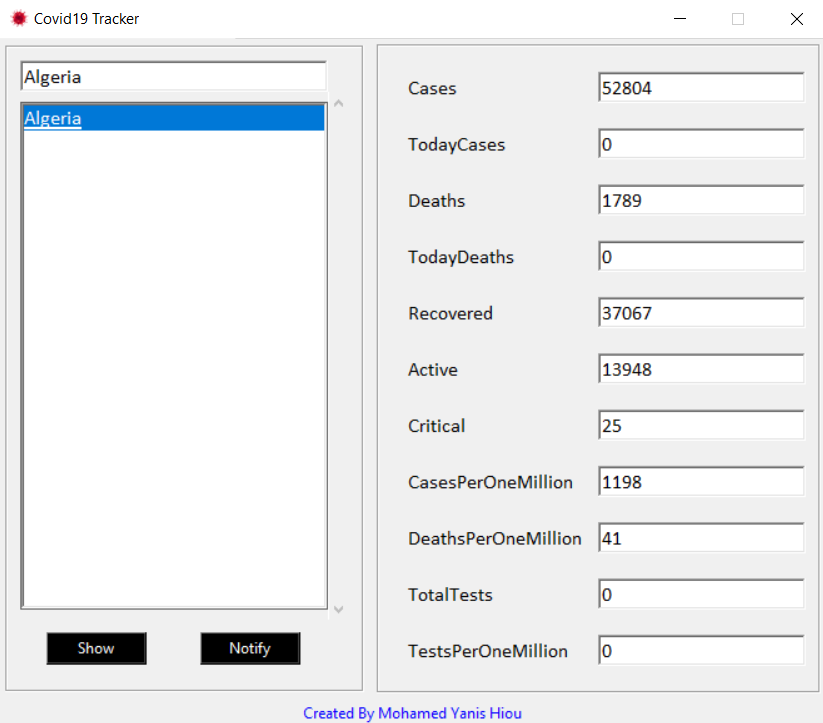Click the Notify button
This screenshot has height=723, width=823.
point(250,648)
